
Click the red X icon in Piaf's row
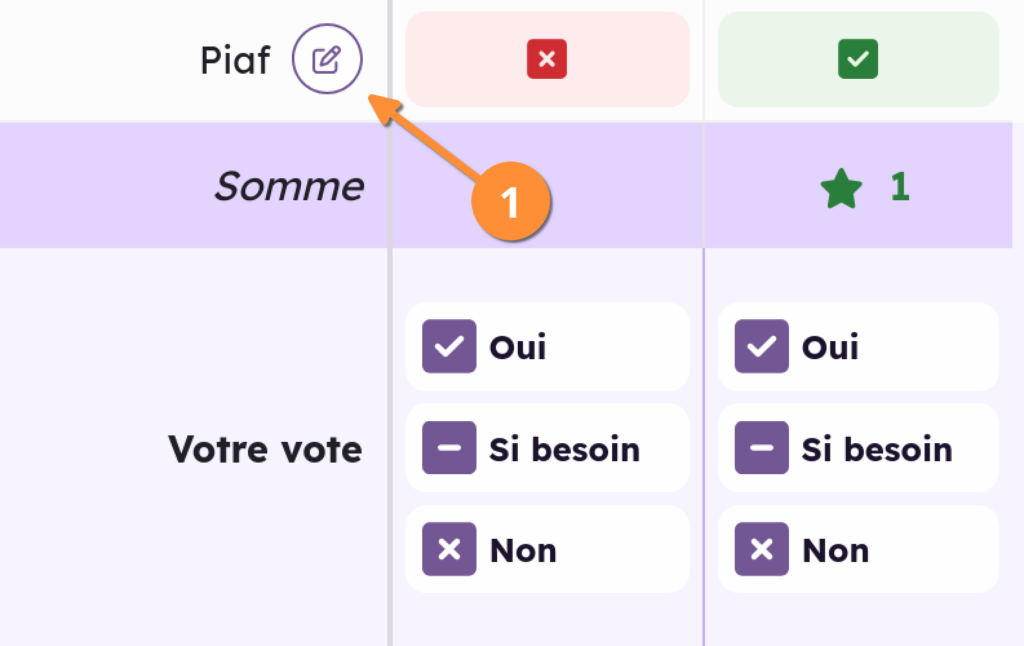tap(547, 60)
